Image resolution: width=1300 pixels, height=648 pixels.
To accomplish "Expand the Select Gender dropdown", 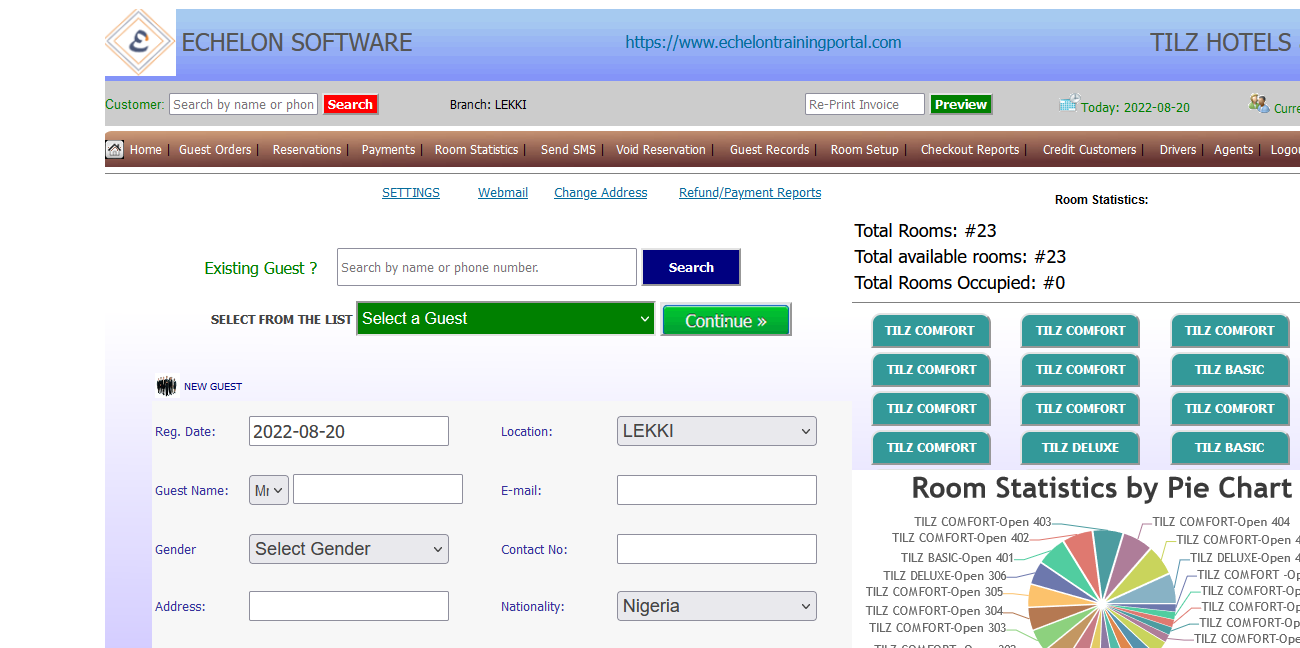I will pos(349,549).
